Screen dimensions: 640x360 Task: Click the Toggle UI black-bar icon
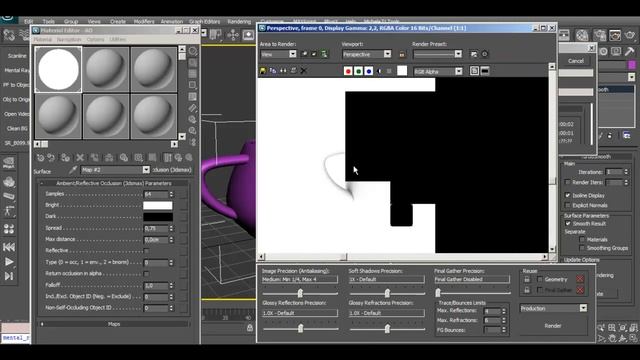click(485, 71)
